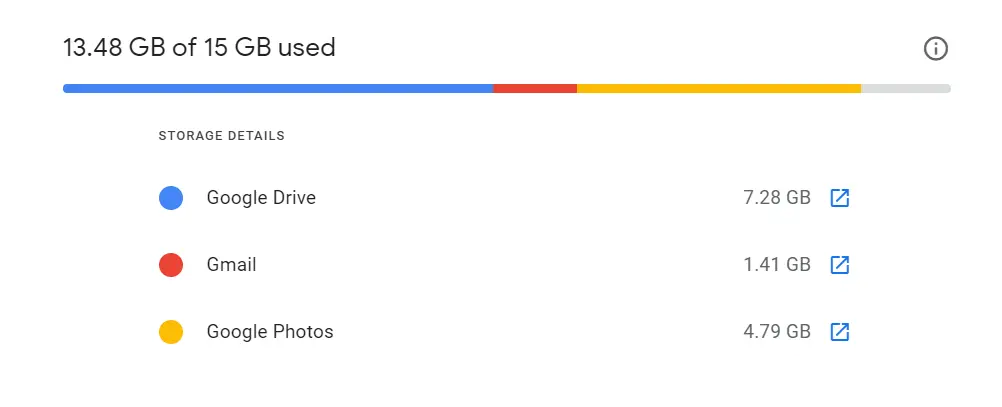Image resolution: width=1002 pixels, height=407 pixels.
Task: Click the 4.79 GB Photos usage value
Action: pos(777,332)
